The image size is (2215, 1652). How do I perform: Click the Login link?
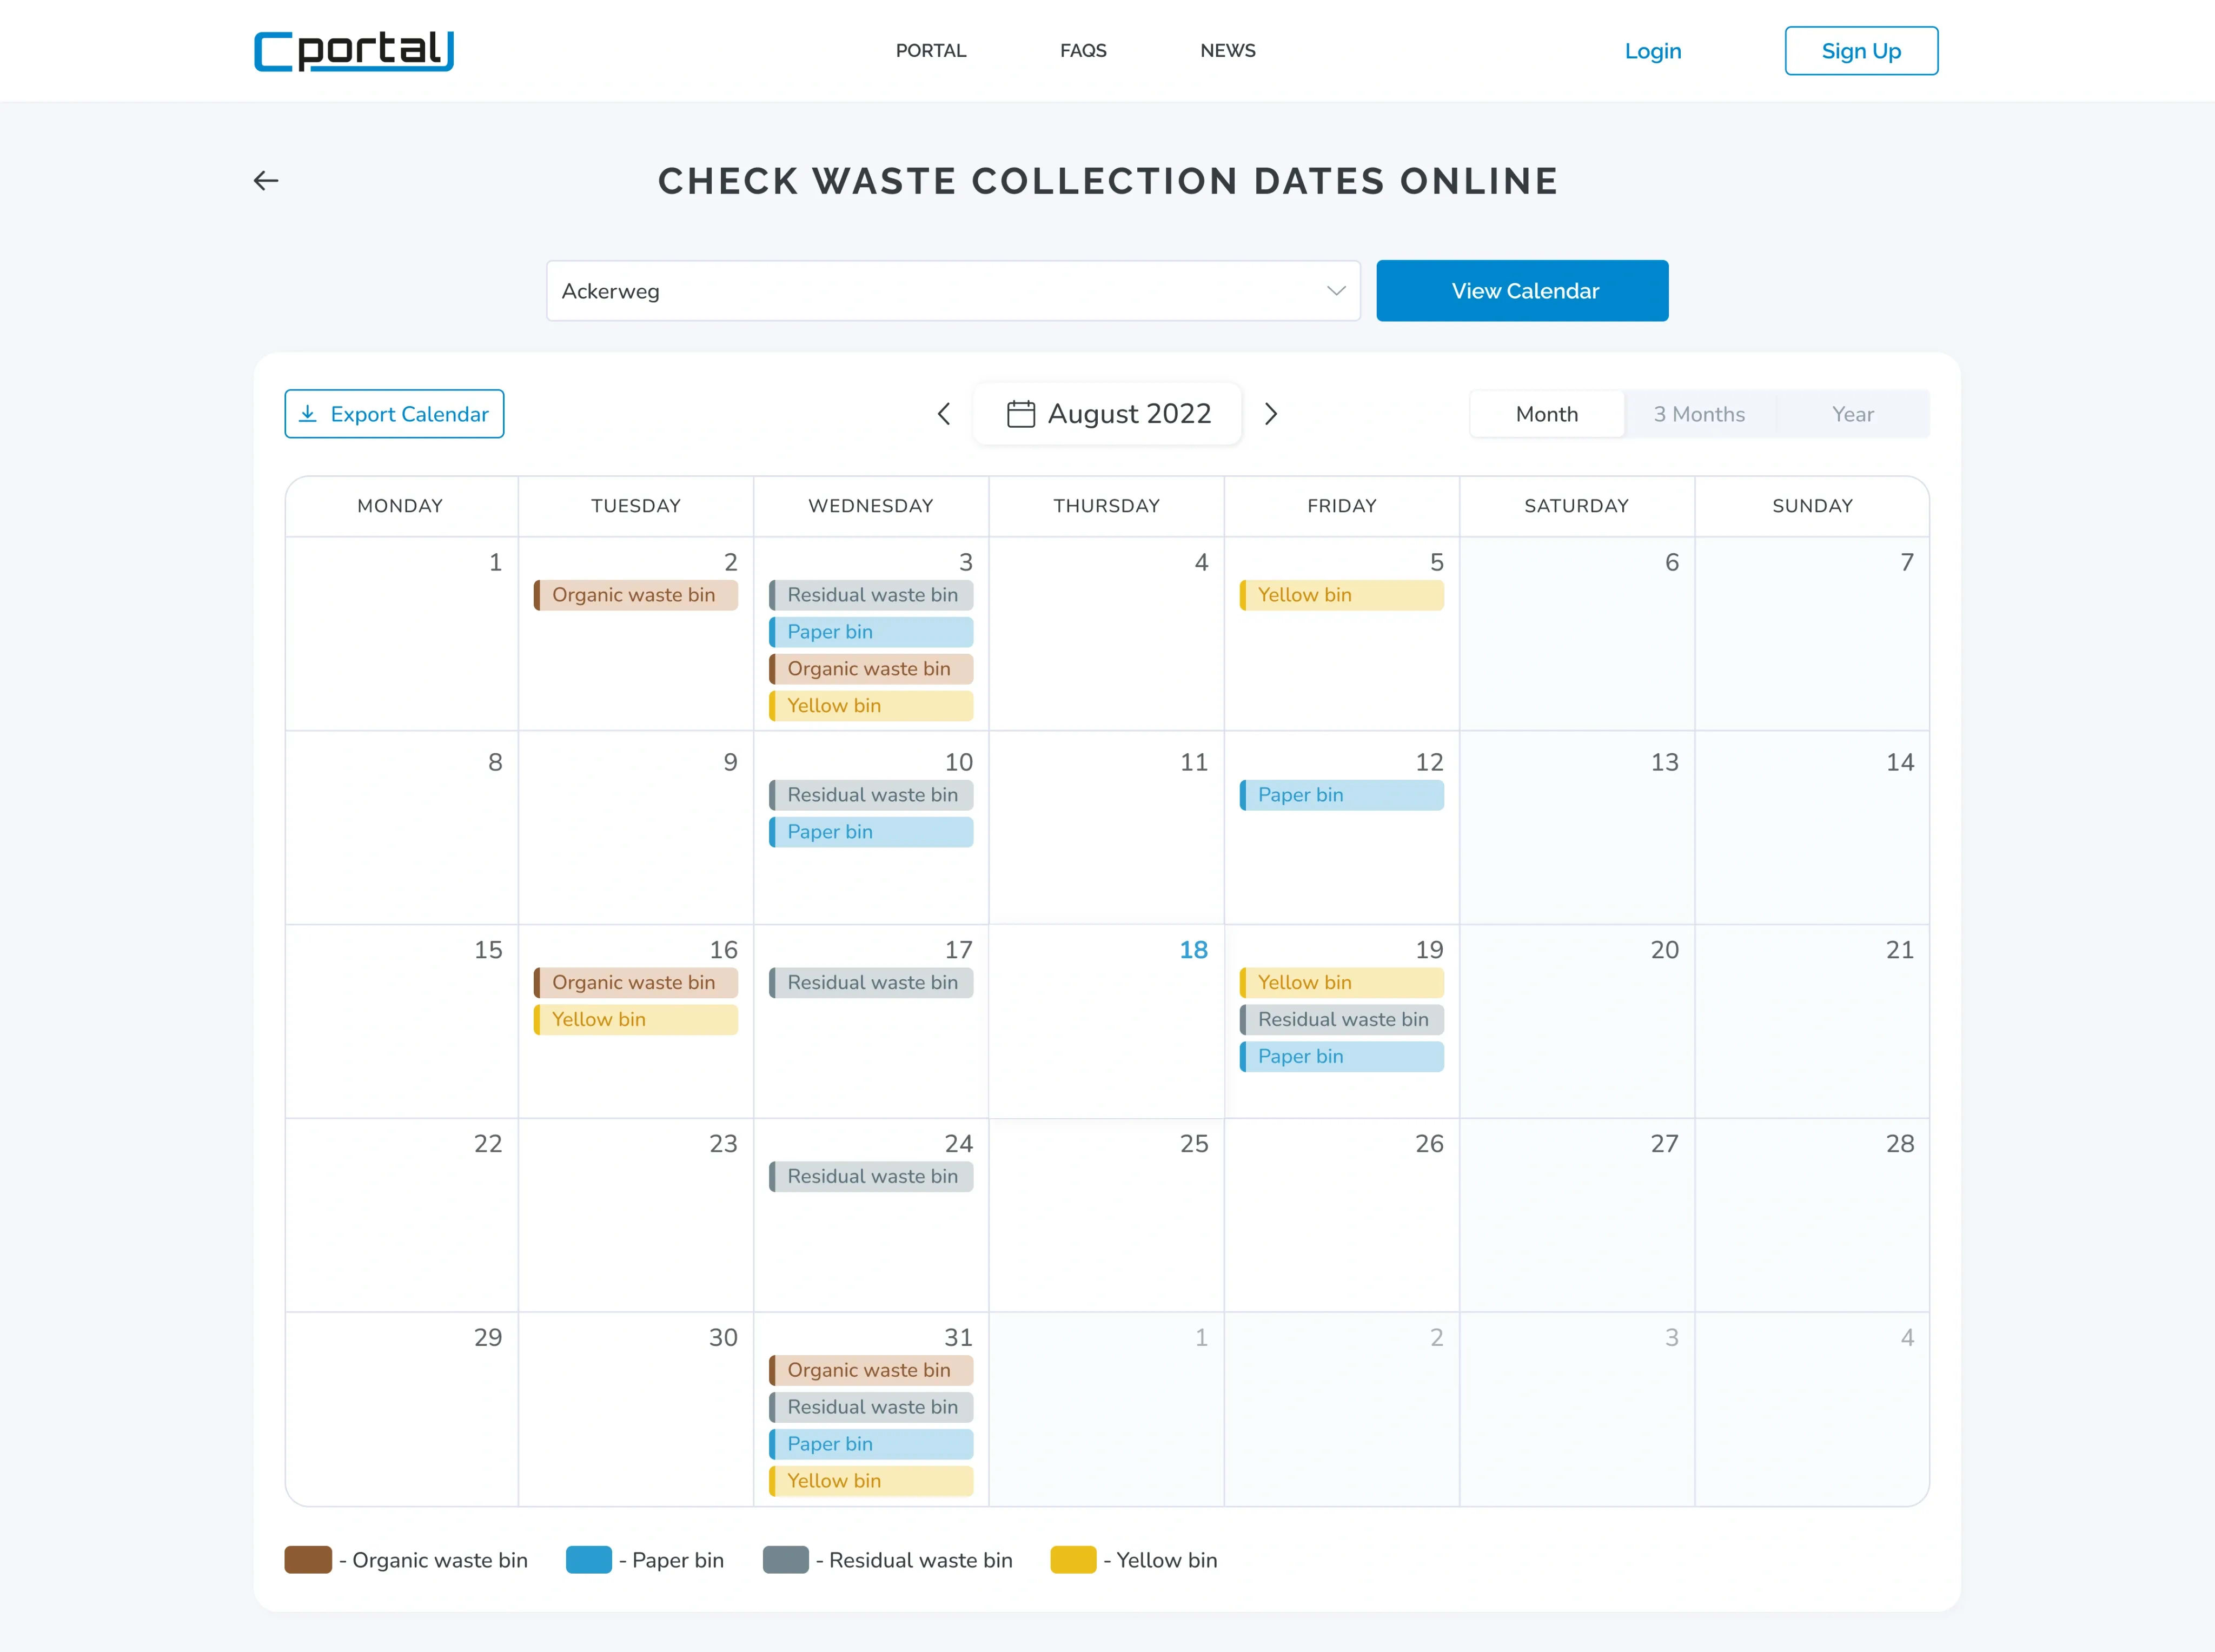1652,51
